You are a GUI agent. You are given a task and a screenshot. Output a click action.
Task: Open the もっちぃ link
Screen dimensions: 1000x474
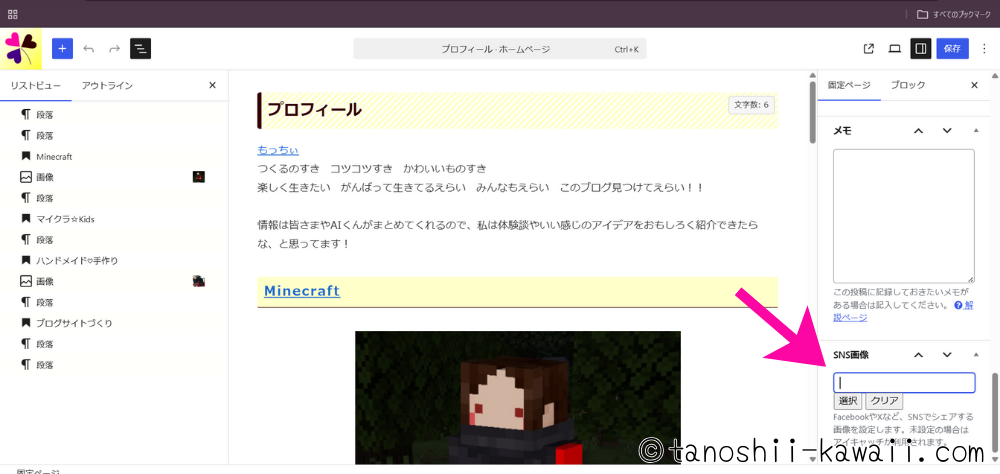278,151
